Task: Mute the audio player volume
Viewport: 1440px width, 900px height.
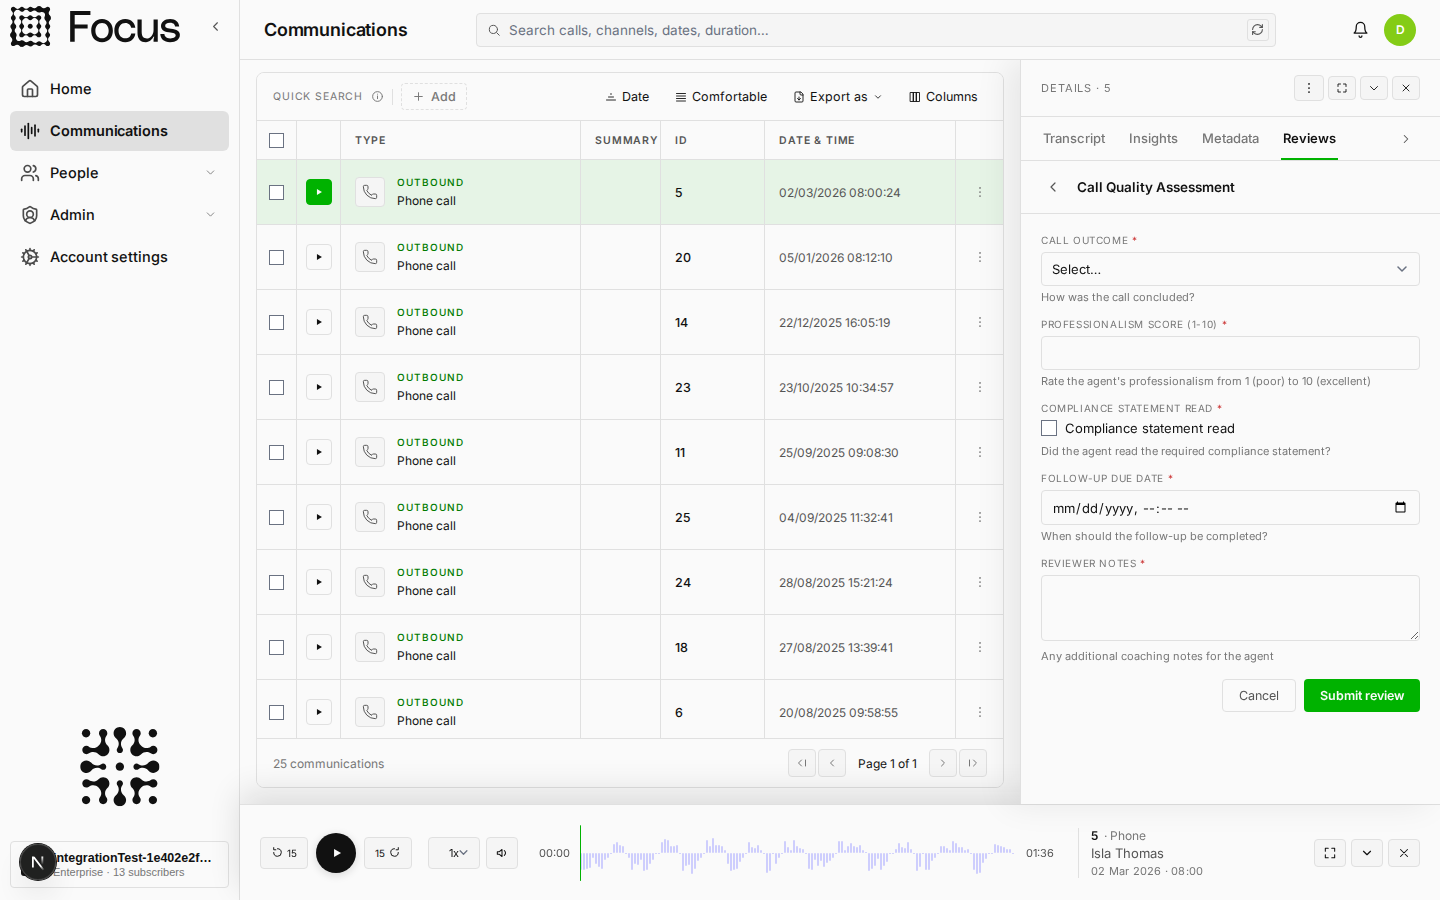Action: 502,853
